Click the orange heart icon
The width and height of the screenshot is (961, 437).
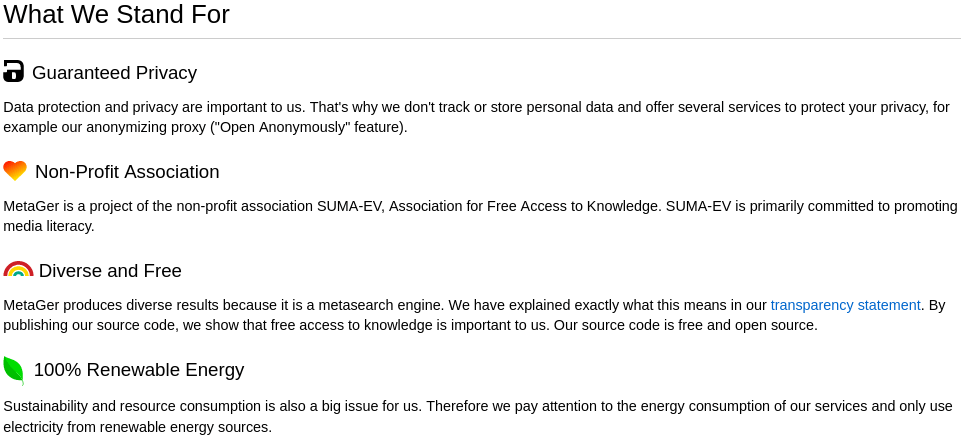click(15, 170)
